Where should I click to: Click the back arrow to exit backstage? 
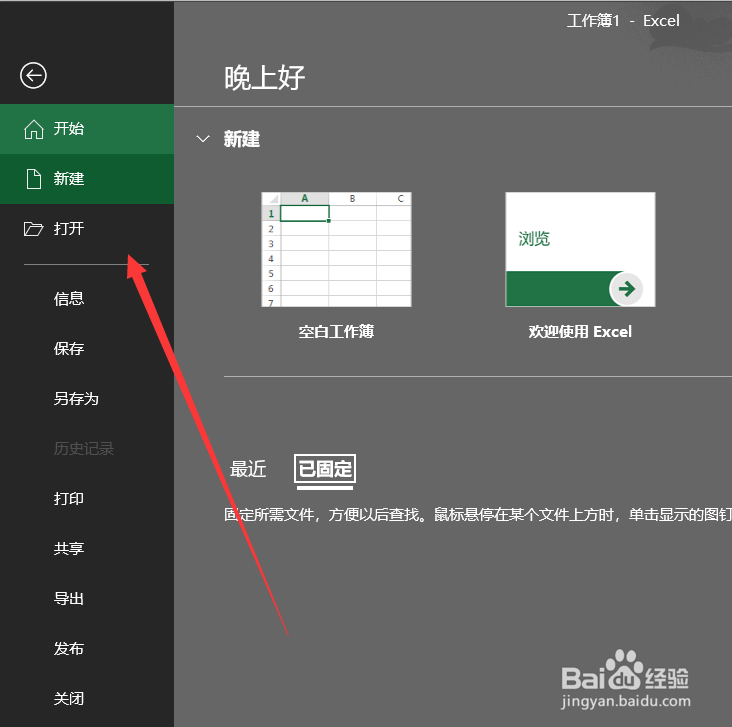pyautogui.click(x=33, y=75)
